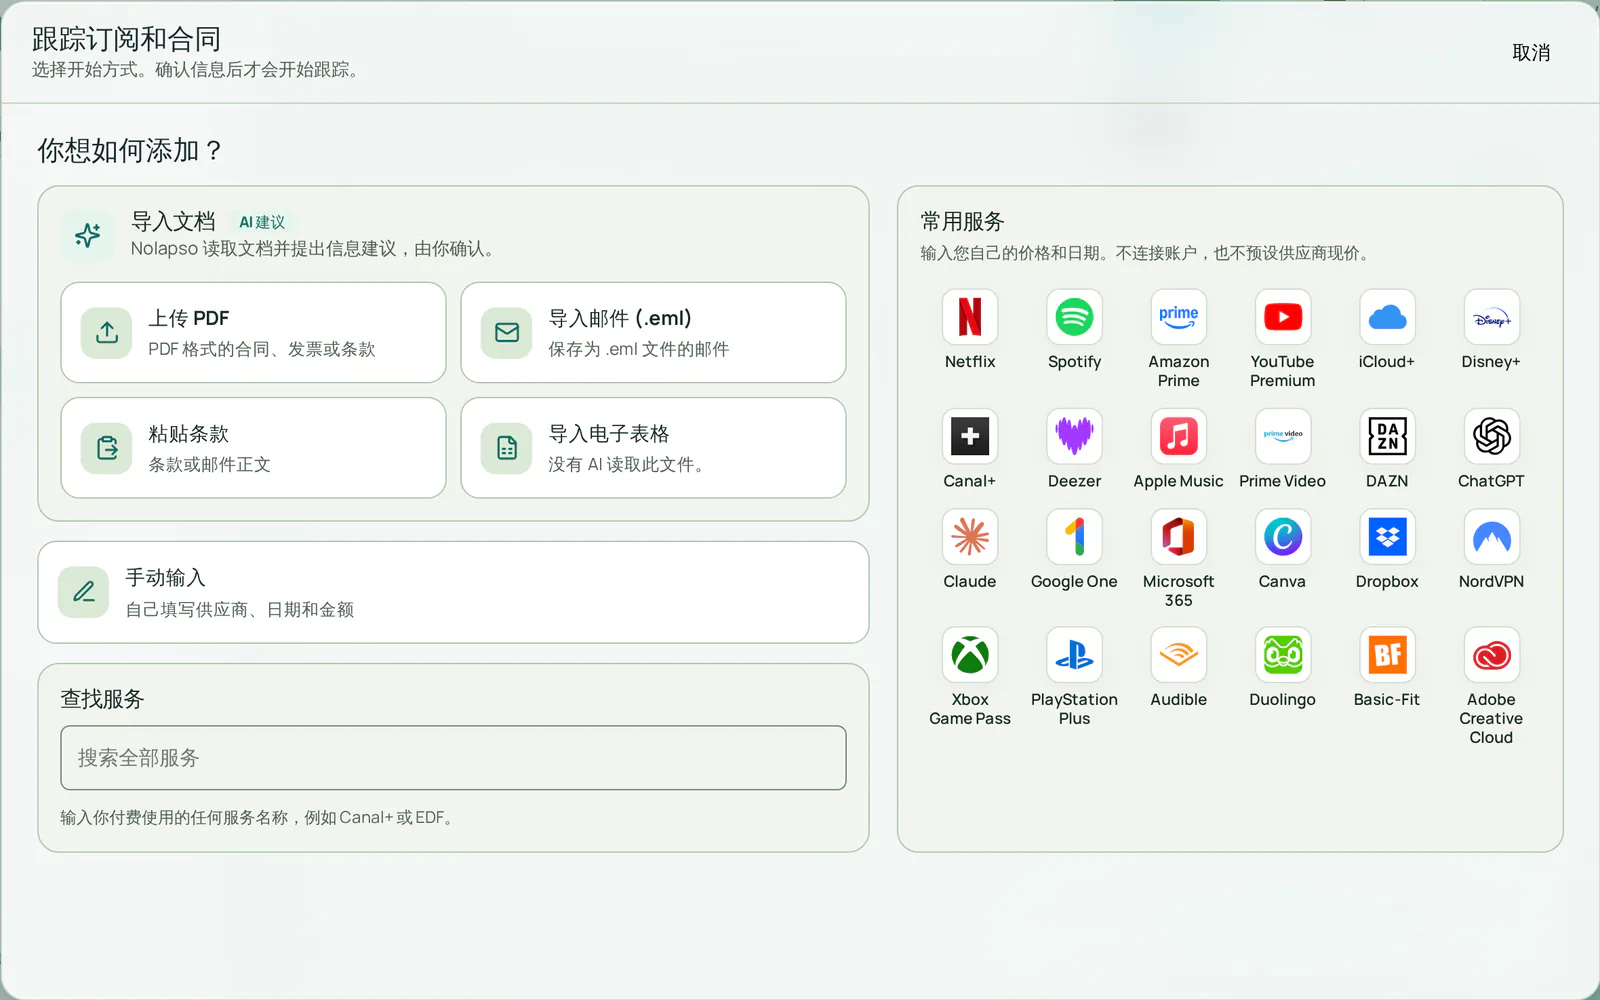The image size is (1600, 1000).
Task: Select the YouTube Premium icon
Action: (x=1282, y=317)
